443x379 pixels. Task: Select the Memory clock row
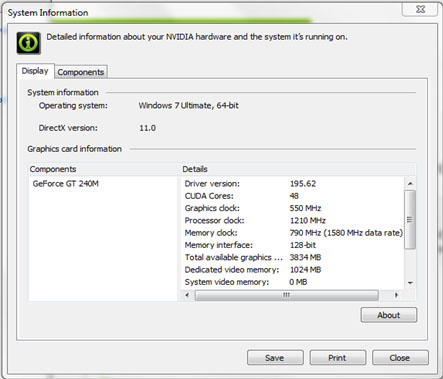[x=293, y=233]
